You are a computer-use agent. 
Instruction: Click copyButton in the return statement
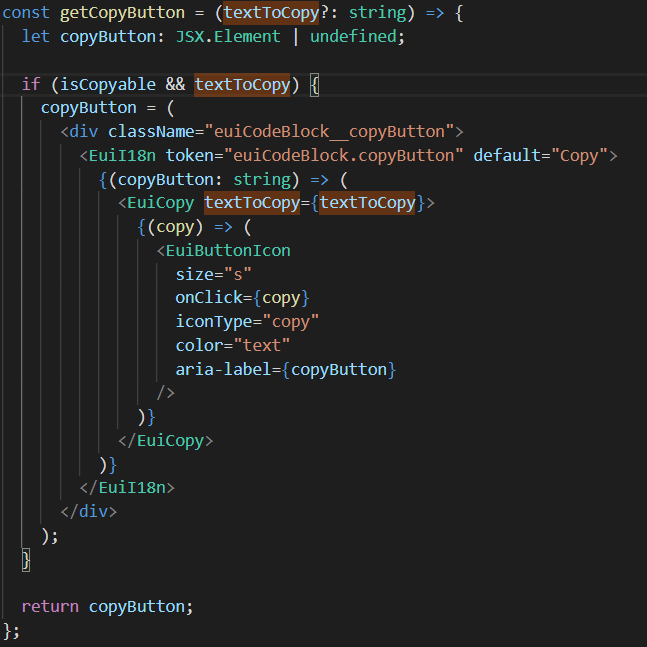click(x=137, y=607)
